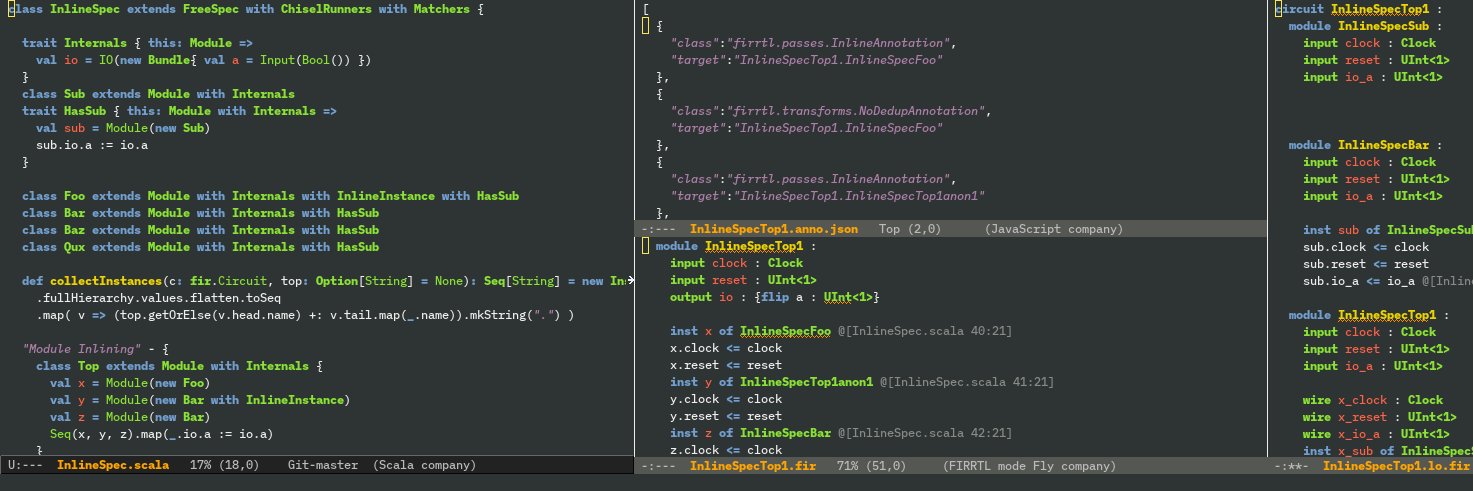Click 'val y = Module(new Bar with InlineInstance)'
Image resolution: width=1473 pixels, height=491 pixels.
click(200, 400)
